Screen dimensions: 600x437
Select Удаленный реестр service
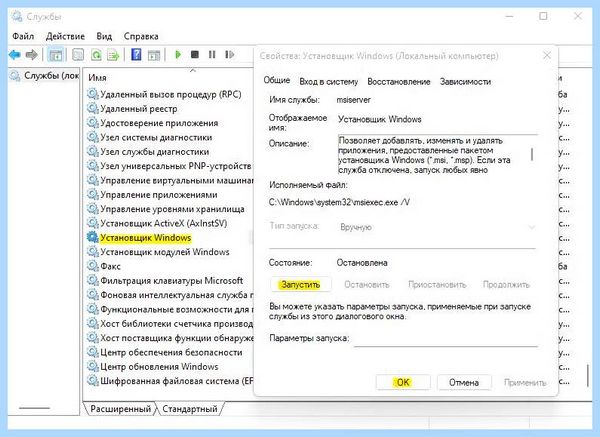click(x=139, y=109)
